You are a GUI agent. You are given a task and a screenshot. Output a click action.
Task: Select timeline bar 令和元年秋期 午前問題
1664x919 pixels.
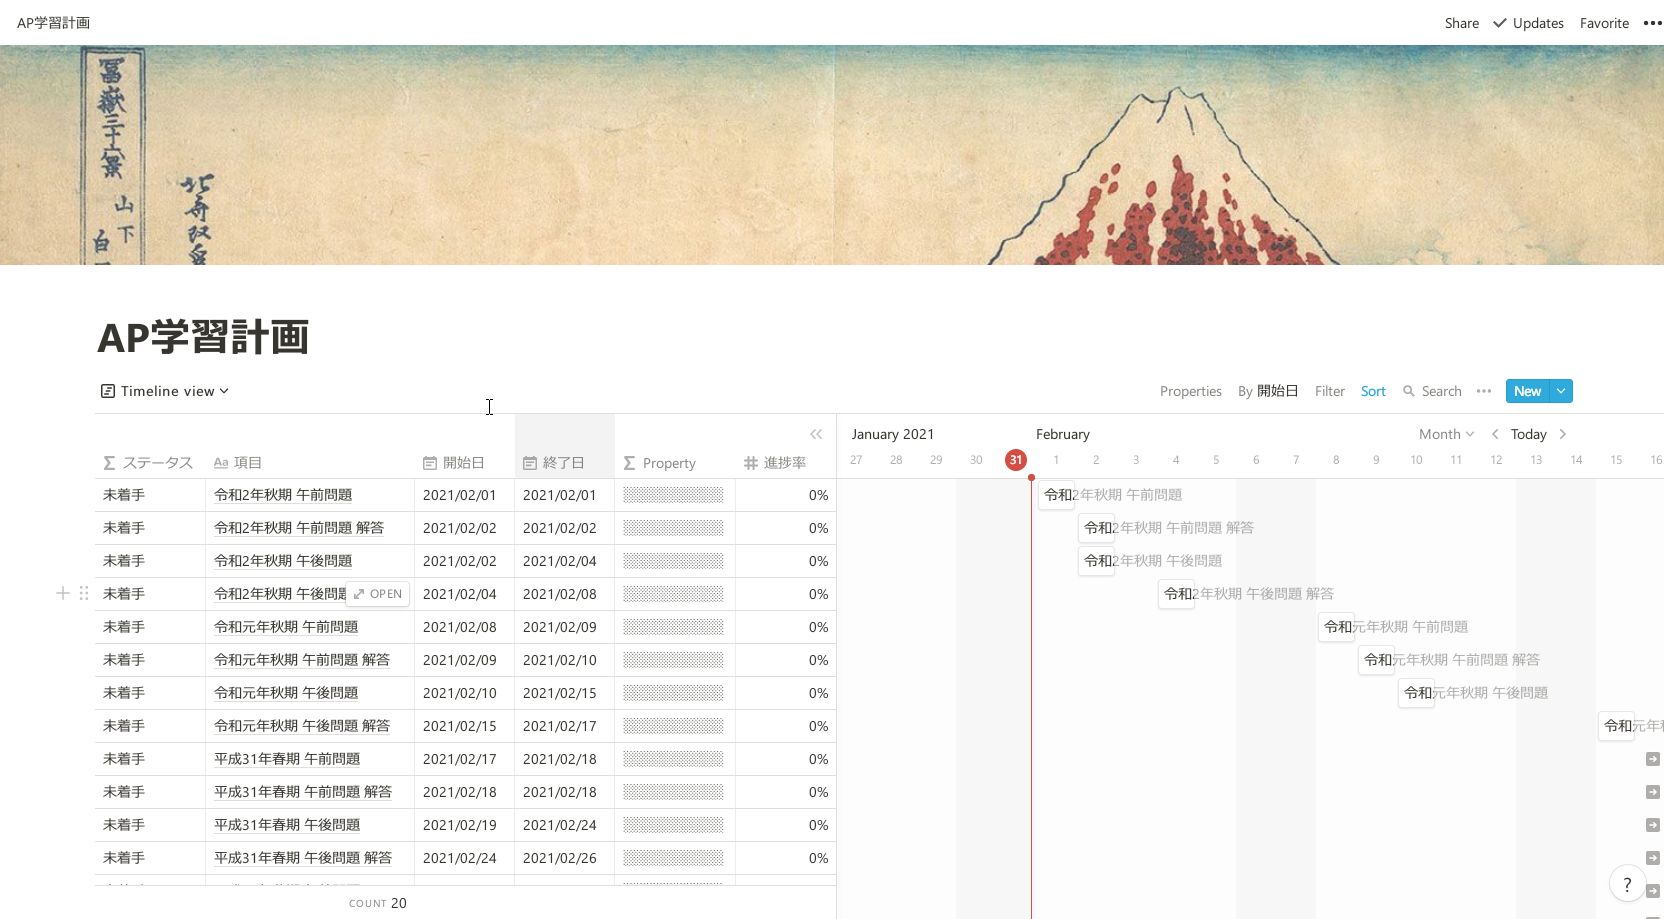(x=1336, y=626)
